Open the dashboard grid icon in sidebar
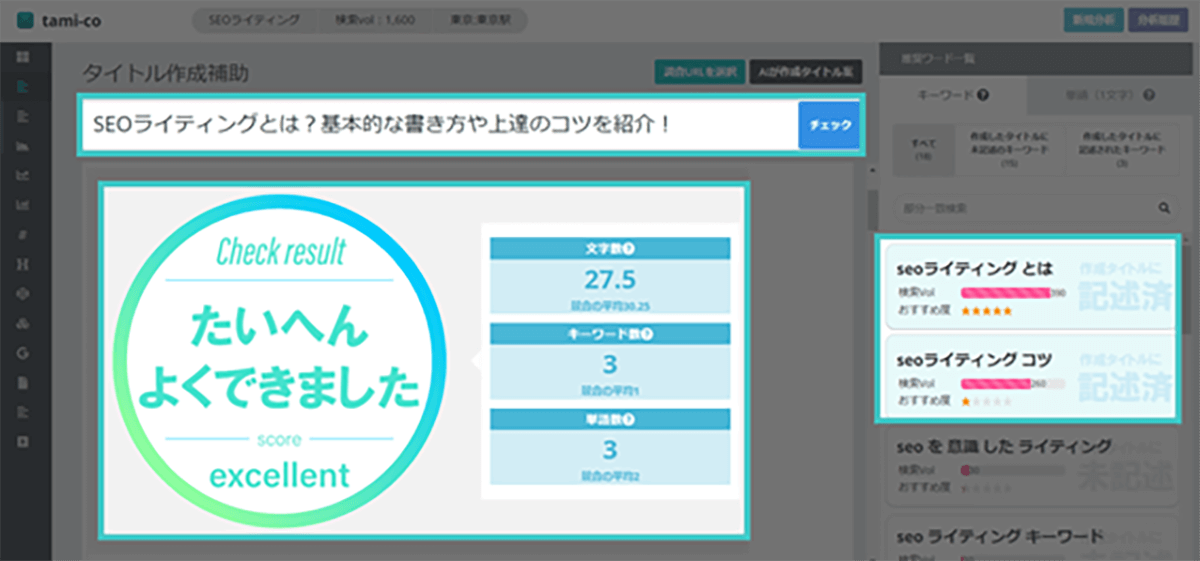This screenshot has height=561, width=1200. click(x=23, y=57)
